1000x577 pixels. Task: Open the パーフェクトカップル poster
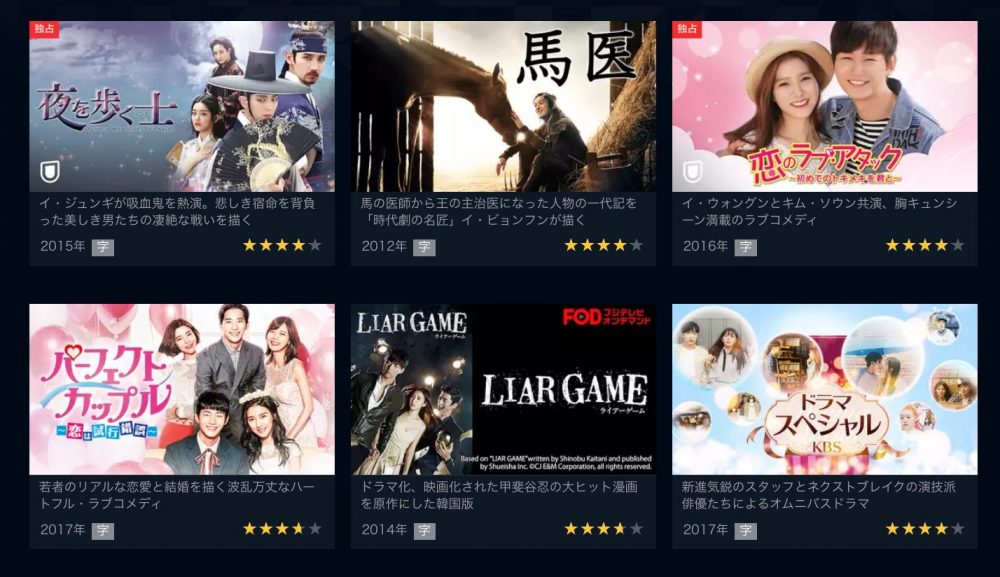[182, 390]
